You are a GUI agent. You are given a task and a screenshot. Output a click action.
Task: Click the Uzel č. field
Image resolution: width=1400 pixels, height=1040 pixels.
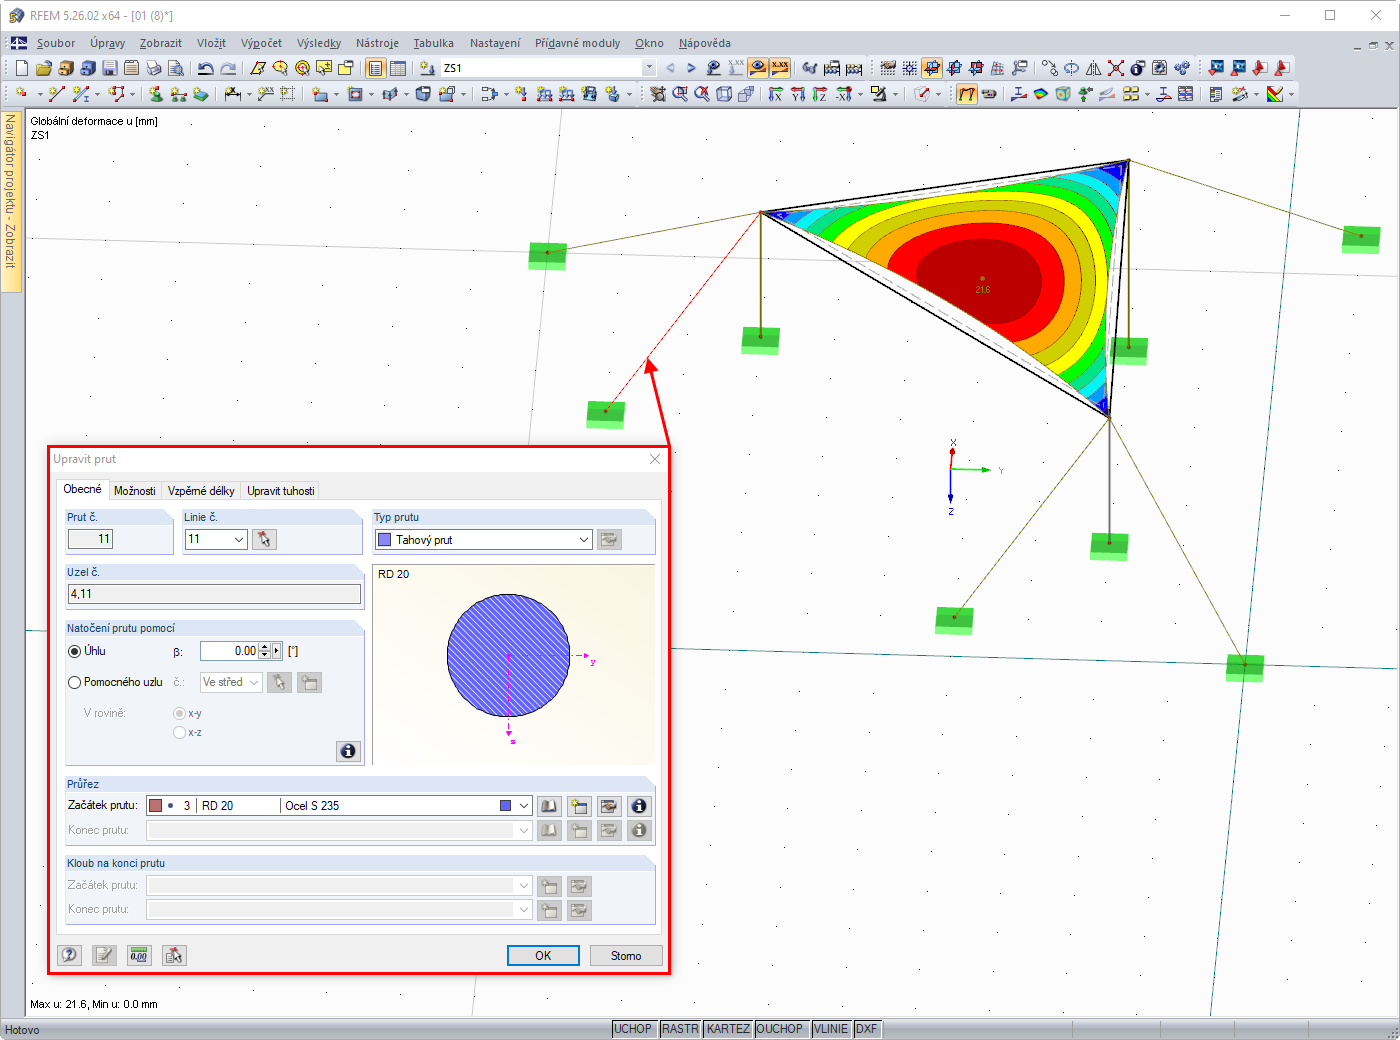214,594
